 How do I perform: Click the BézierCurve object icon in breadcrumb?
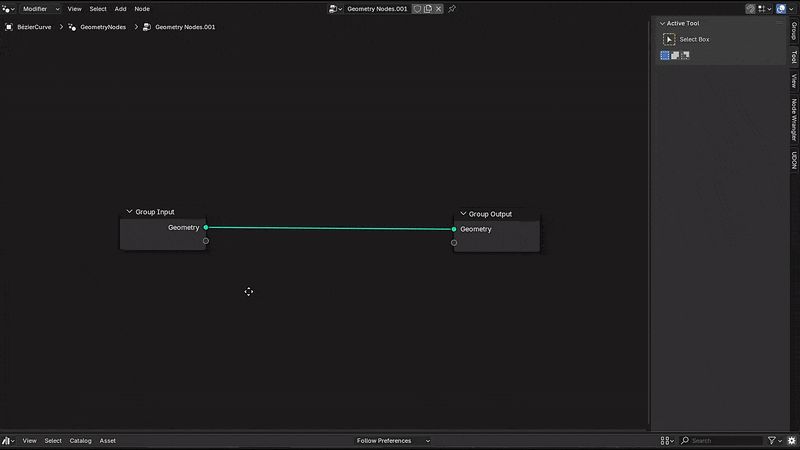[x=9, y=27]
